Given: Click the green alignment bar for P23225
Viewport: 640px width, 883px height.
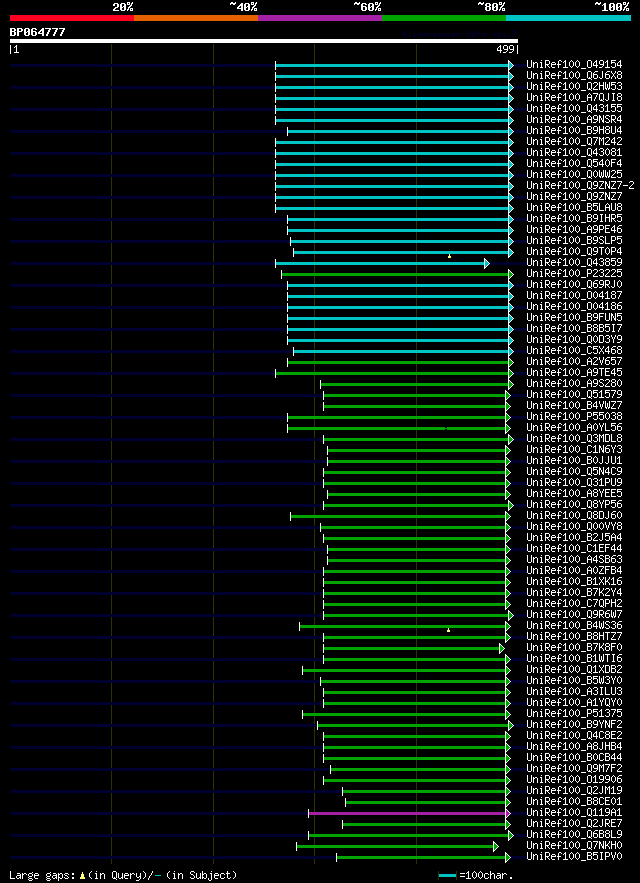Looking at the screenshot, I should click(x=395, y=274).
